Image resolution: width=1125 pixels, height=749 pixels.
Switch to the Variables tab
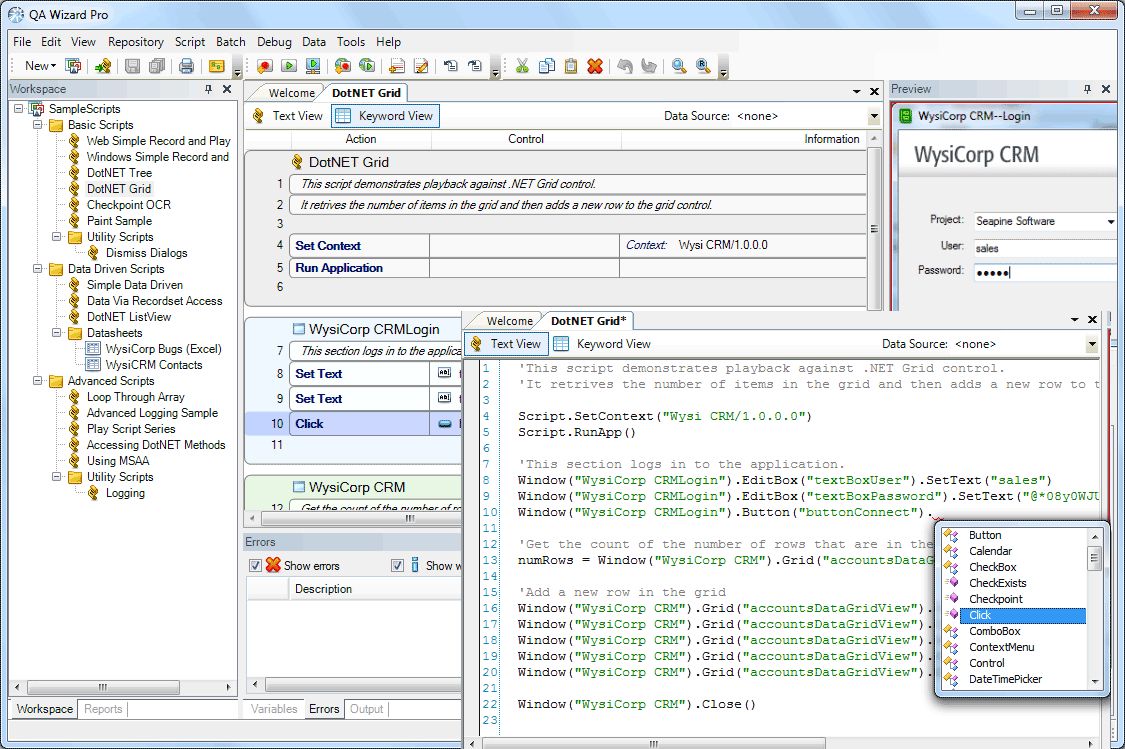[273, 709]
